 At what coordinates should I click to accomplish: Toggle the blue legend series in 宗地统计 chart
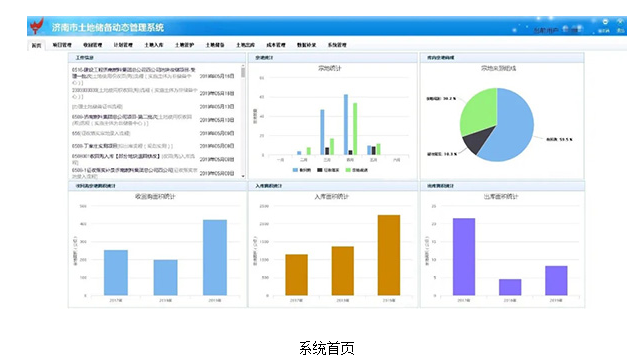tap(302, 170)
